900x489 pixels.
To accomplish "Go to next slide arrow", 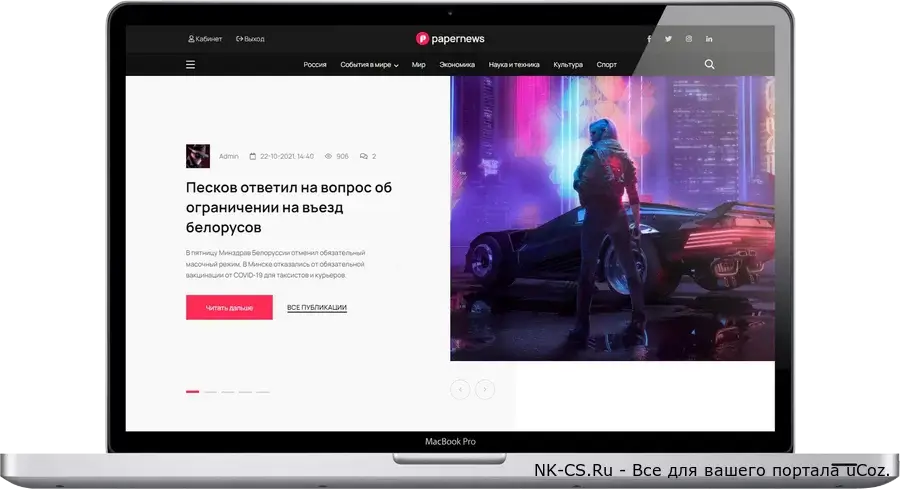I will tap(485, 389).
